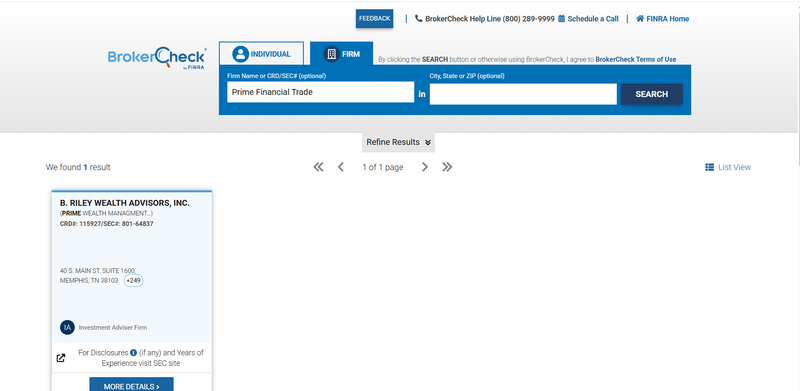800x391 pixels.
Task: Click the FEEDBACK button
Action: tap(374, 18)
